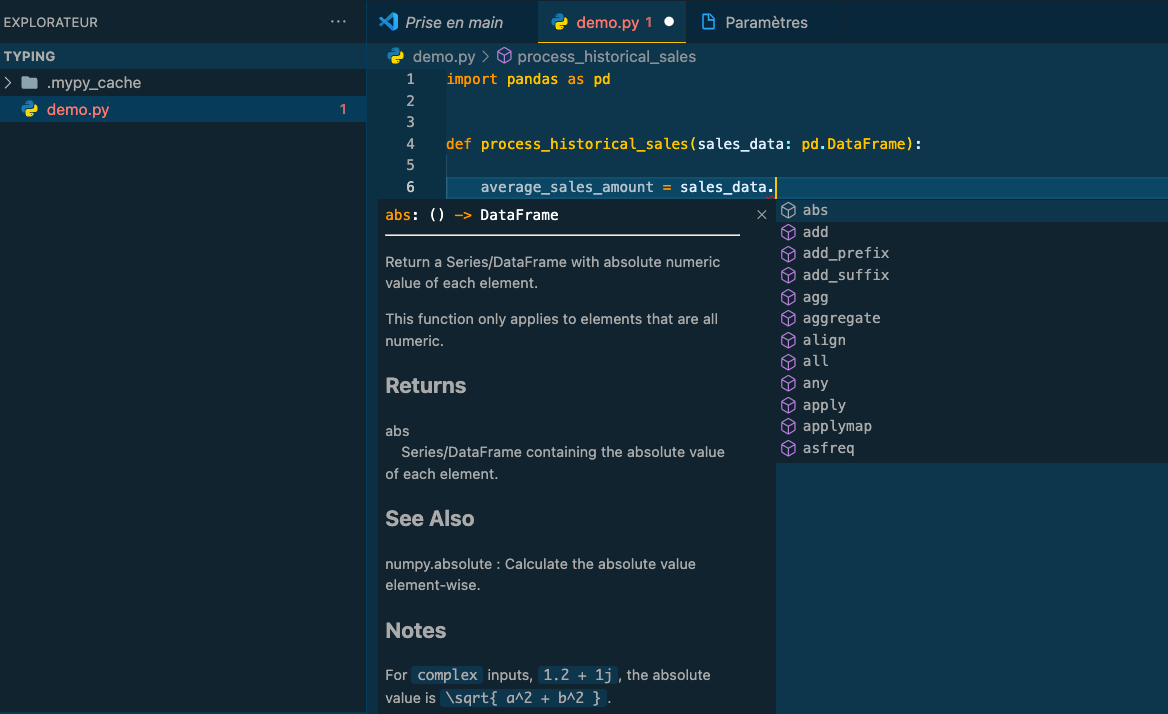Expand the .mypy_cache folder chevron
The width and height of the screenshot is (1168, 714).
click(8, 83)
